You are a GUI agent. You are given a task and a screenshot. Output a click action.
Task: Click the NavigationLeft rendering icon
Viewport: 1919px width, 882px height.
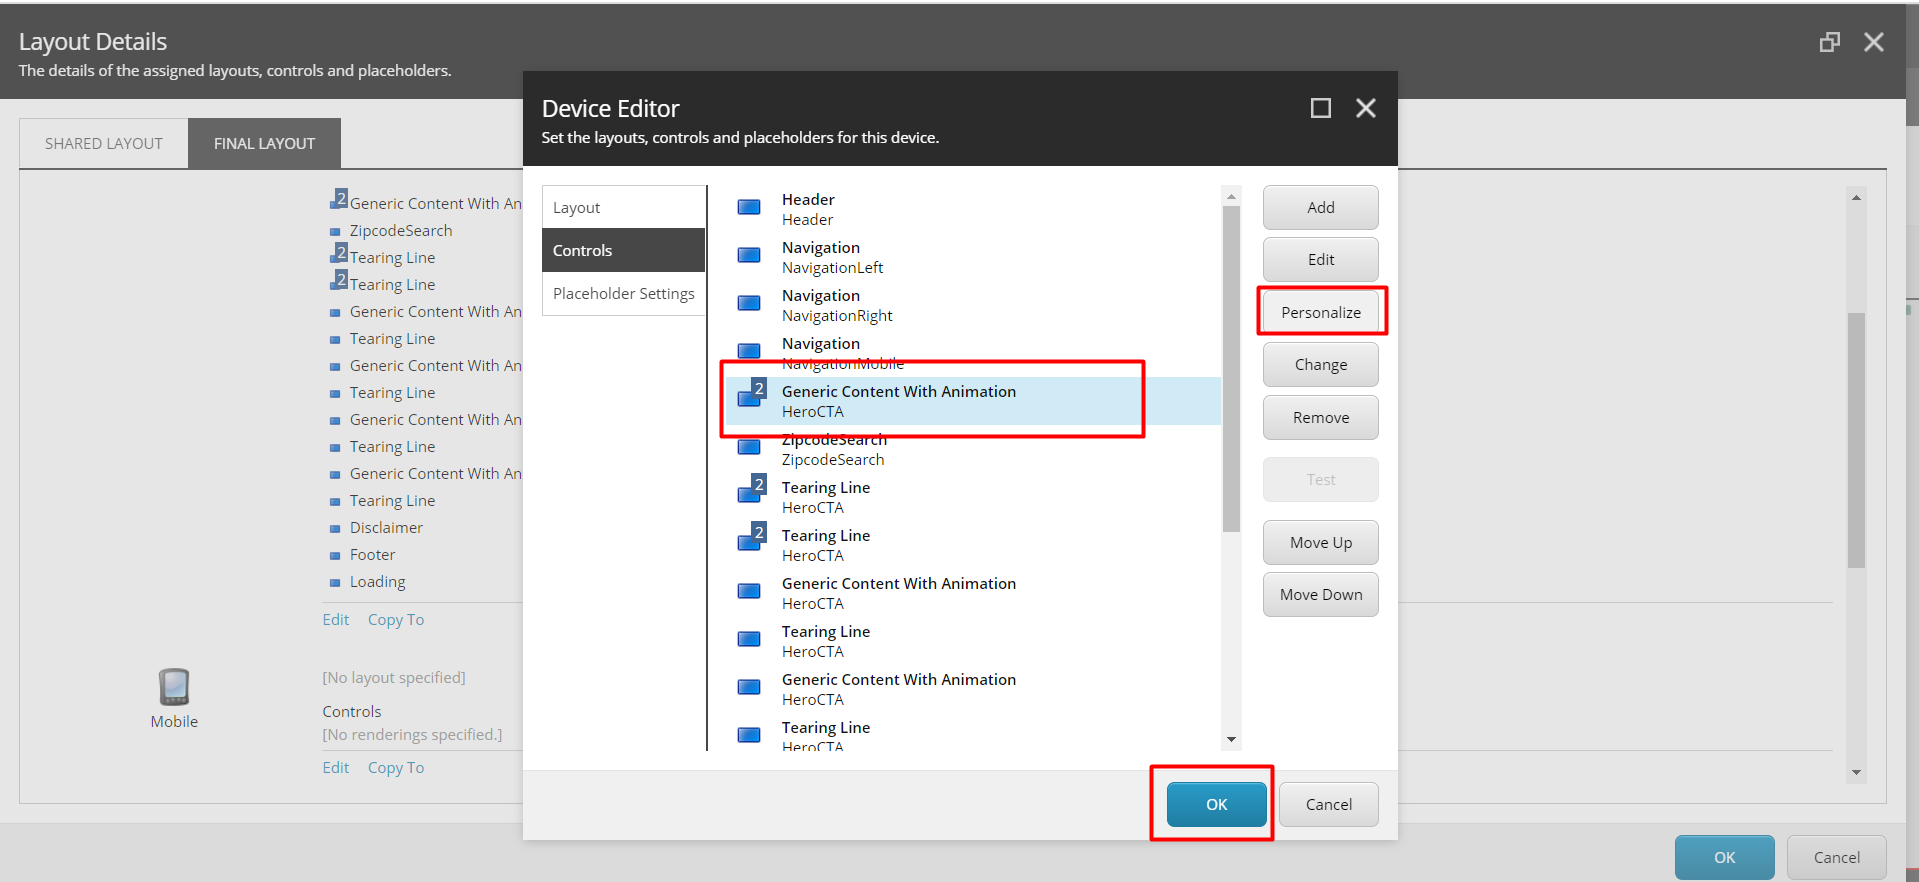(x=749, y=256)
